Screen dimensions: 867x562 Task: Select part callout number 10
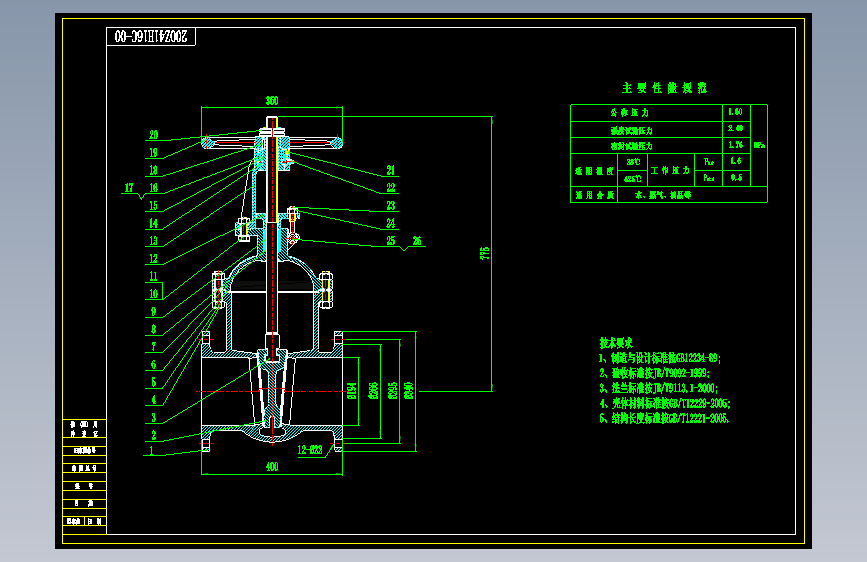(154, 294)
